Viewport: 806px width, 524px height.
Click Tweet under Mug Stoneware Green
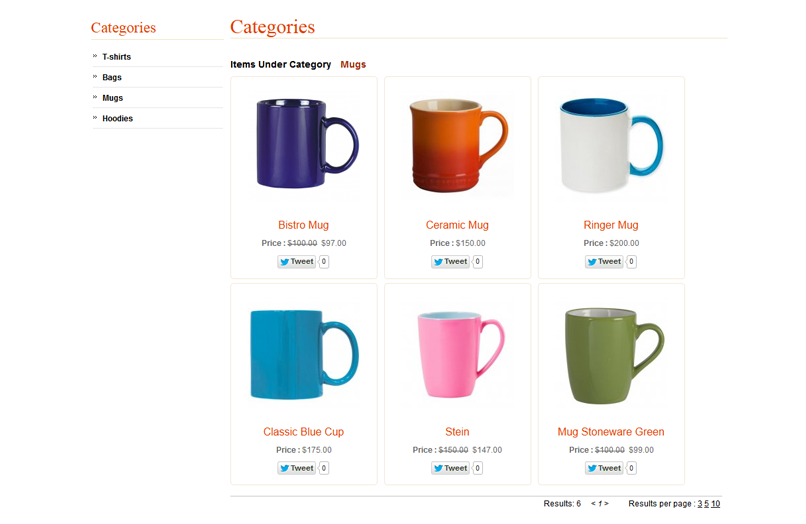coord(604,468)
